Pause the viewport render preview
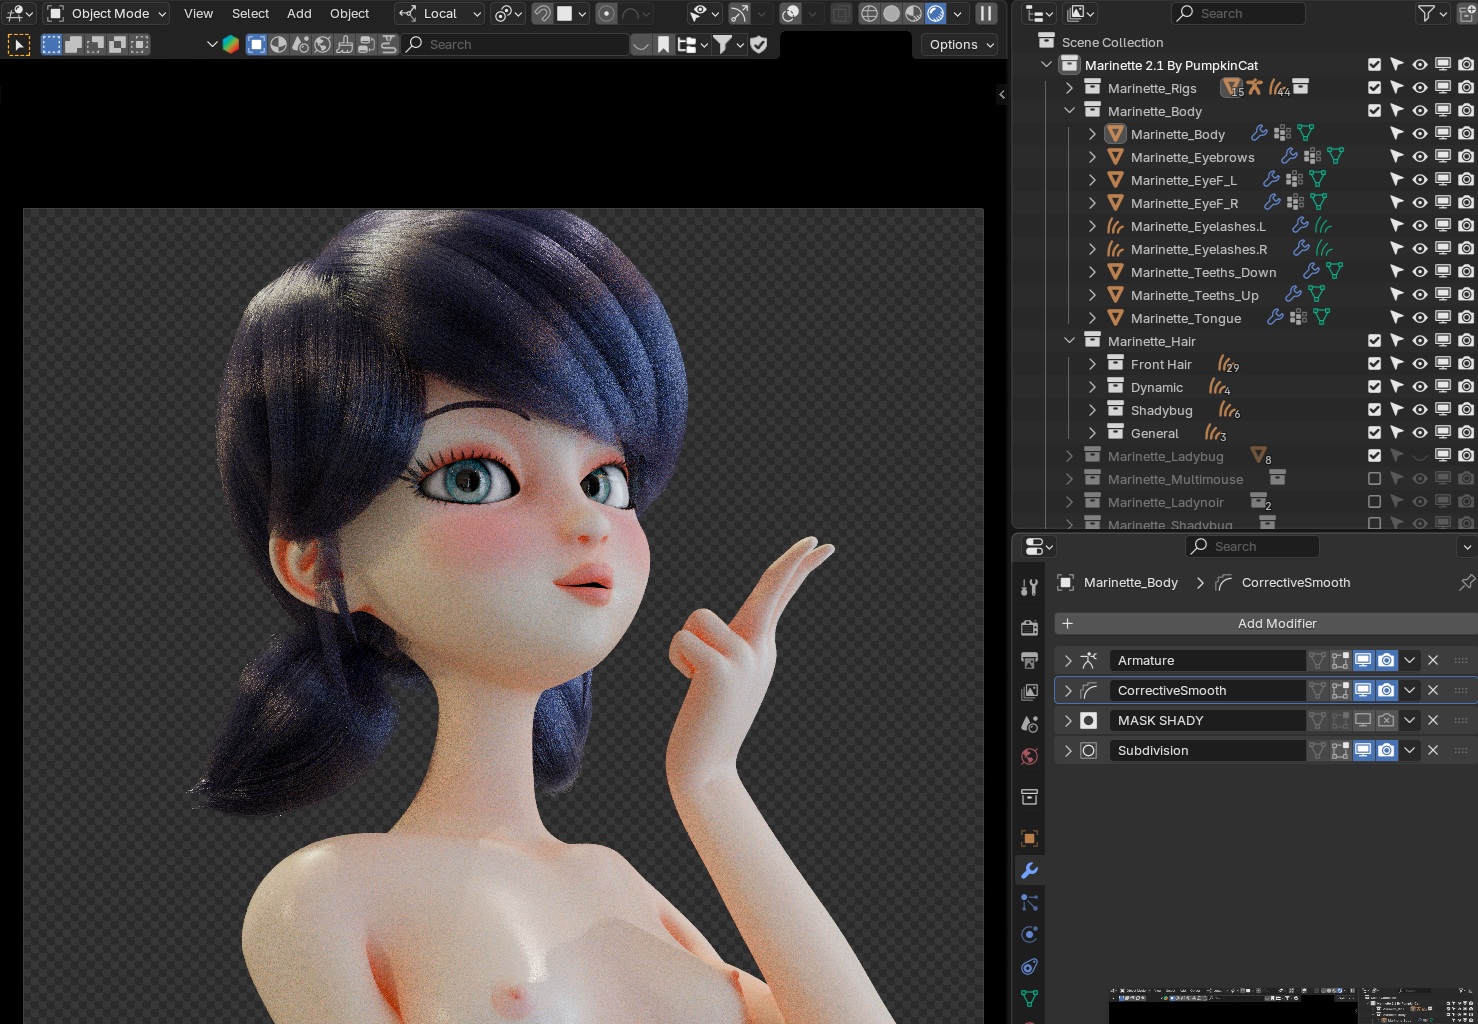The width and height of the screenshot is (1478, 1024). 986,14
